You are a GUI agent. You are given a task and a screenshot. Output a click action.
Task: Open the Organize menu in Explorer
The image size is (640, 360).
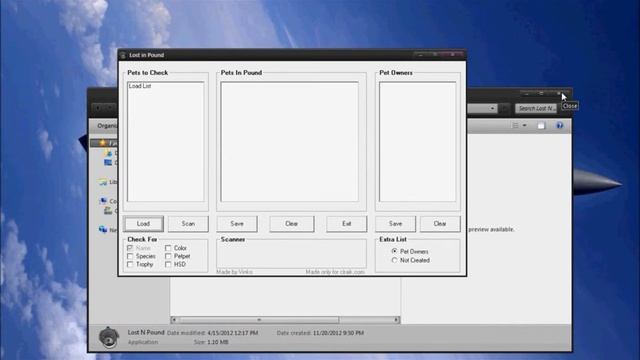click(x=107, y=126)
